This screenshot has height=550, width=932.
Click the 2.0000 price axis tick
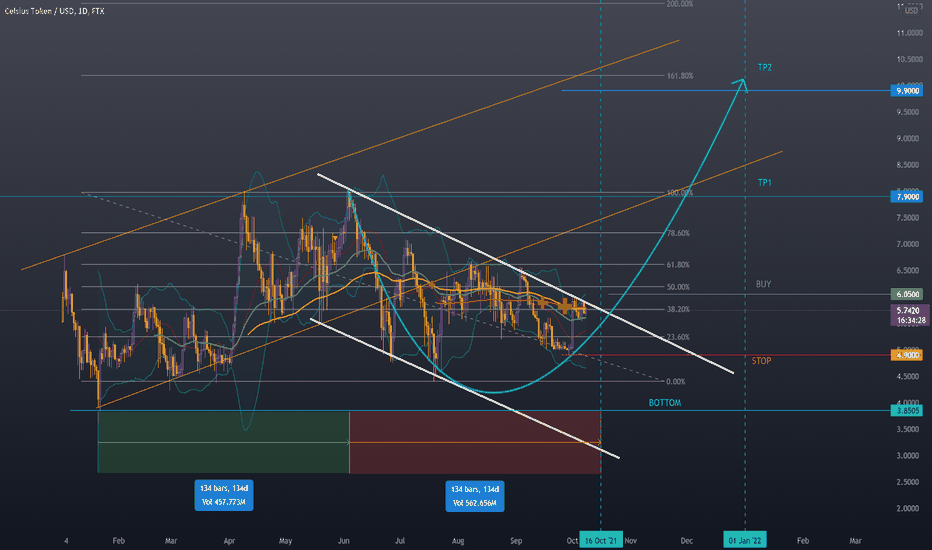908,509
